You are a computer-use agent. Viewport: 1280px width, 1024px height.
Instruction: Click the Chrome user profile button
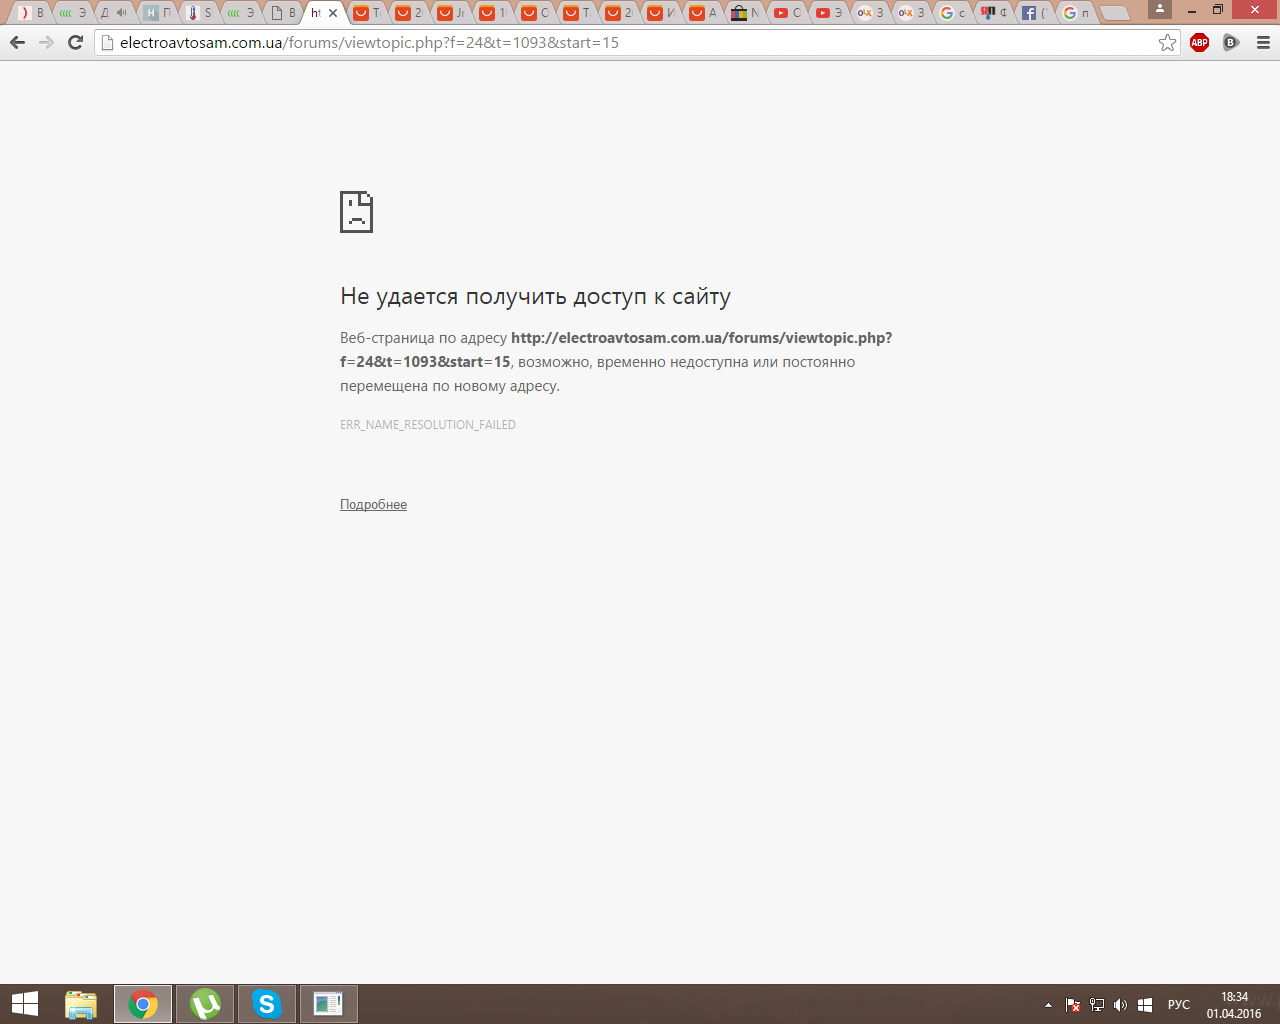(x=1160, y=10)
